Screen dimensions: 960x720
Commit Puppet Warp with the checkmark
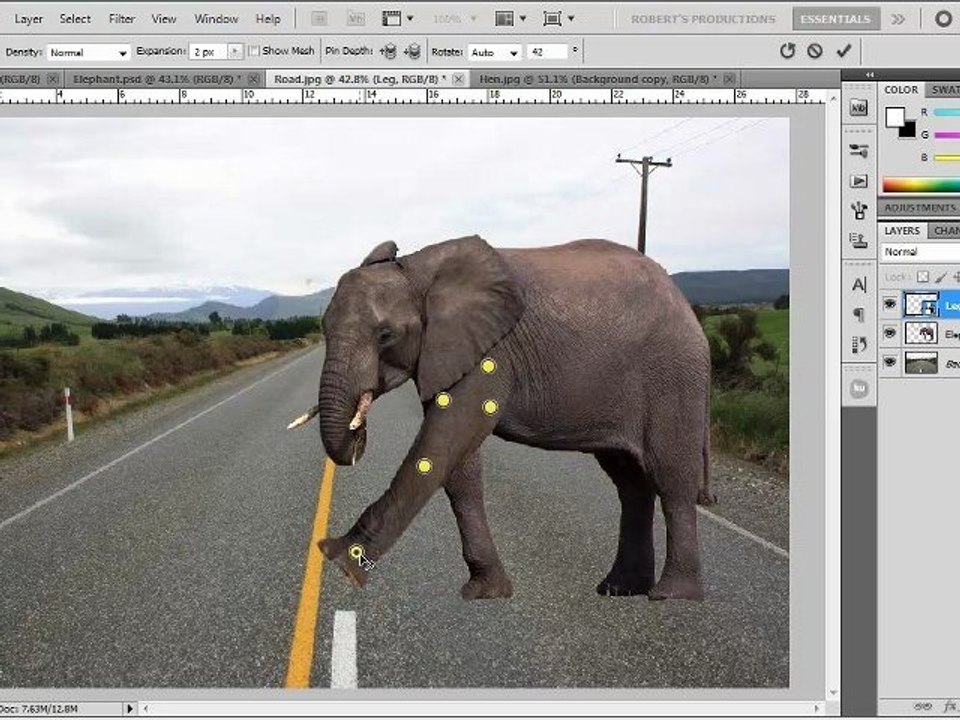844,50
